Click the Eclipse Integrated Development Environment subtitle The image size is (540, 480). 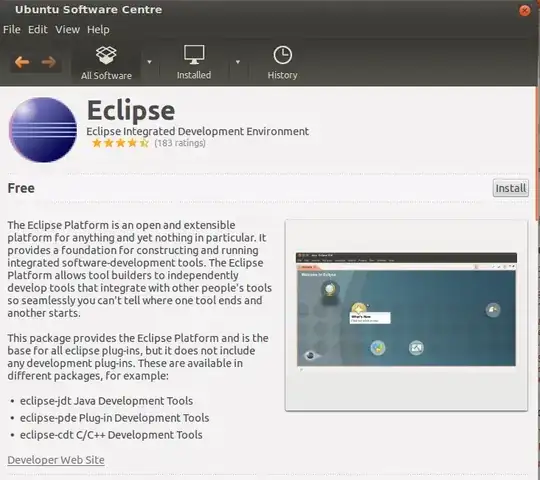(197, 131)
